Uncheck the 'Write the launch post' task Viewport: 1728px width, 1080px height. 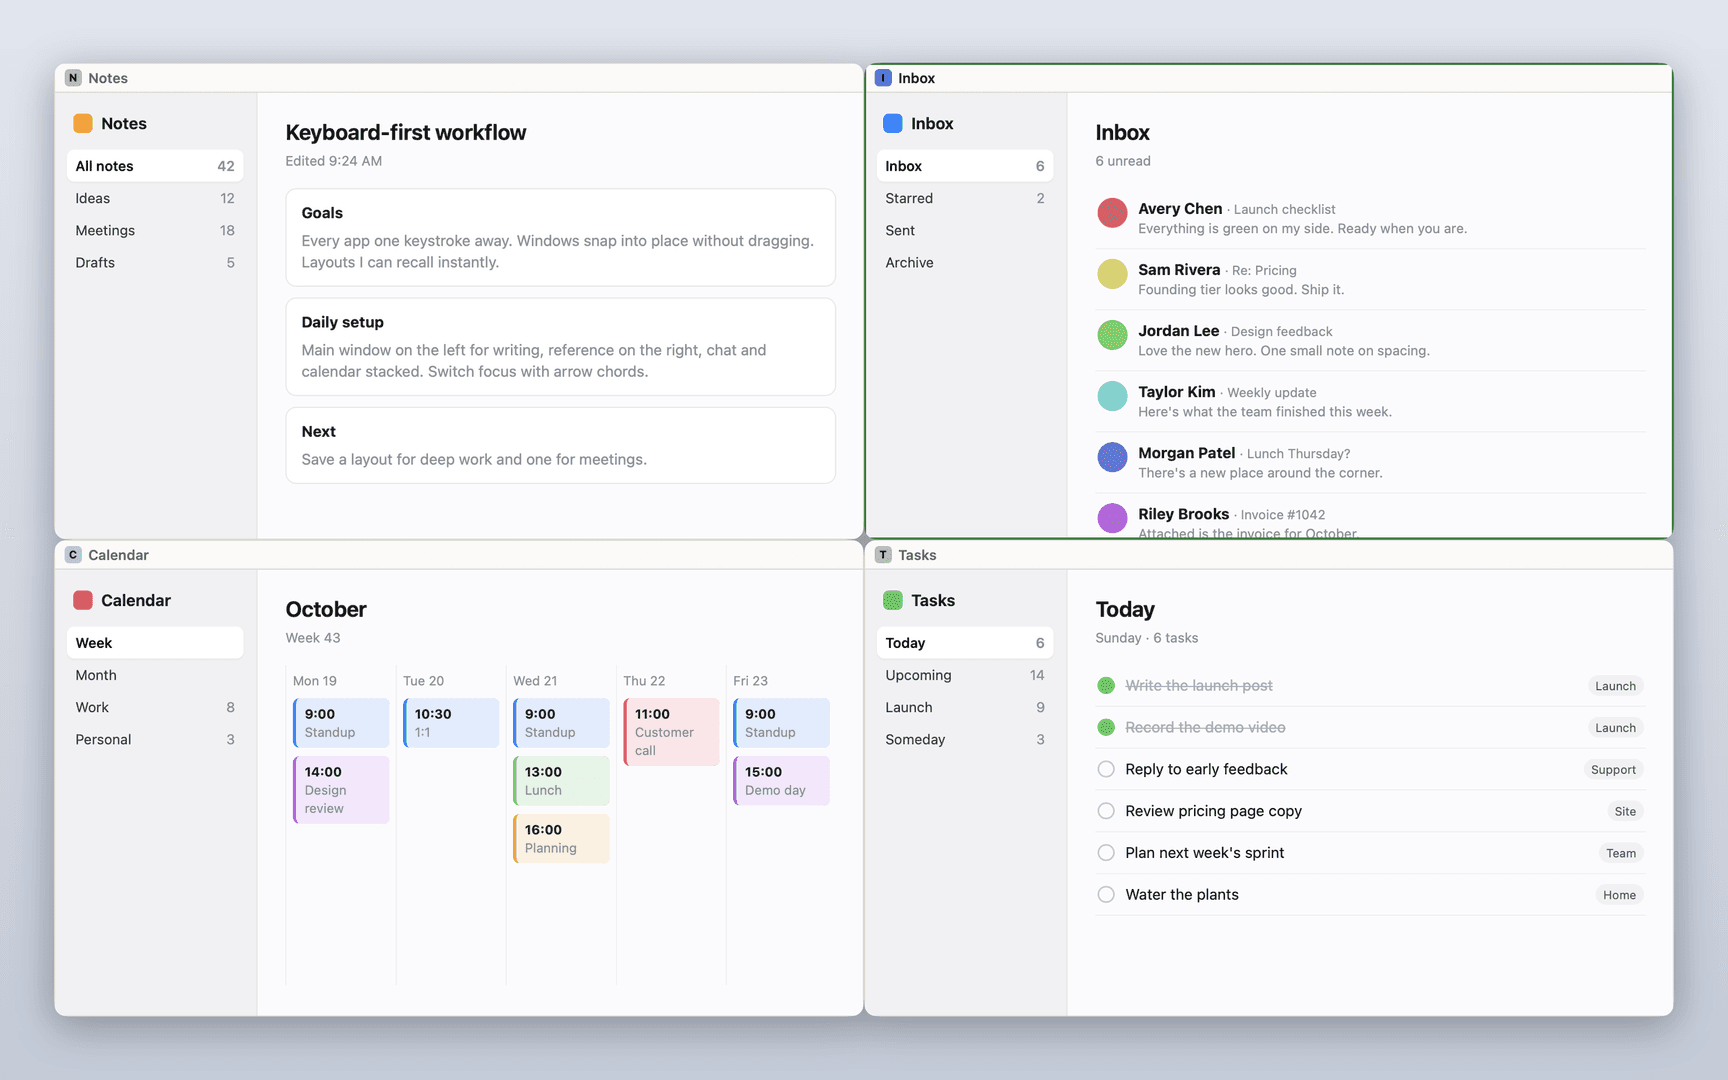1106,686
